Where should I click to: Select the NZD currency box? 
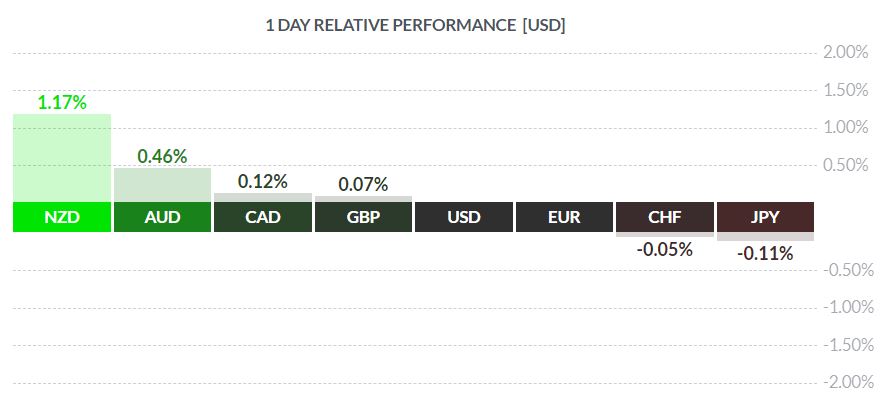point(62,217)
